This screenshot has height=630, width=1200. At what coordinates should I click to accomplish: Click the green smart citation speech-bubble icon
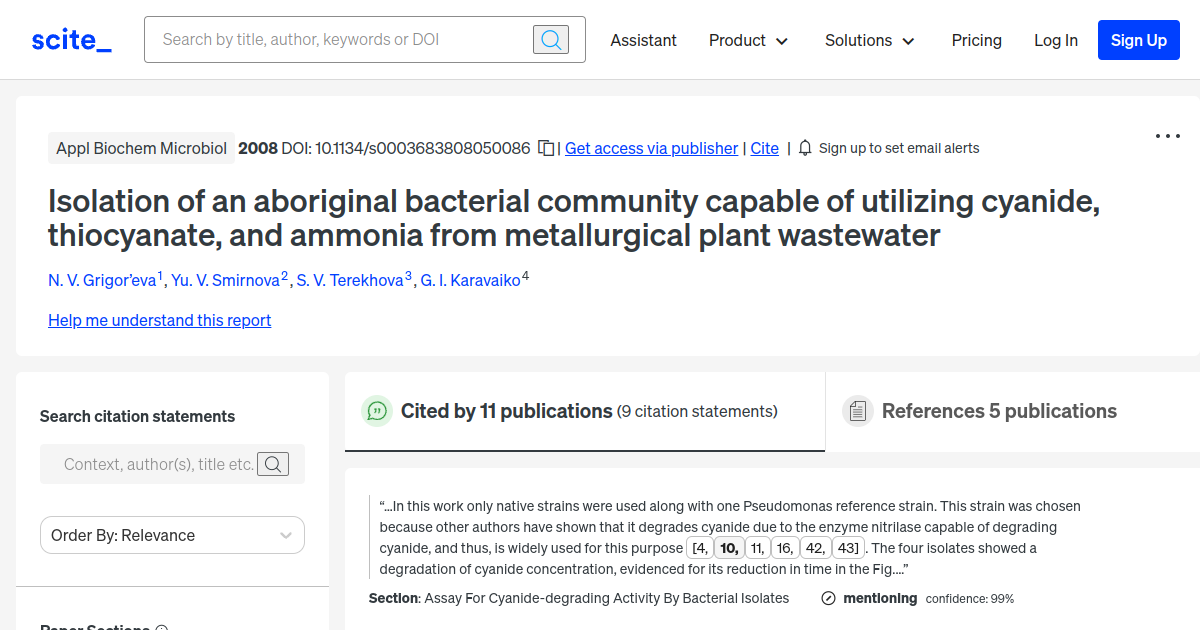[x=377, y=411]
